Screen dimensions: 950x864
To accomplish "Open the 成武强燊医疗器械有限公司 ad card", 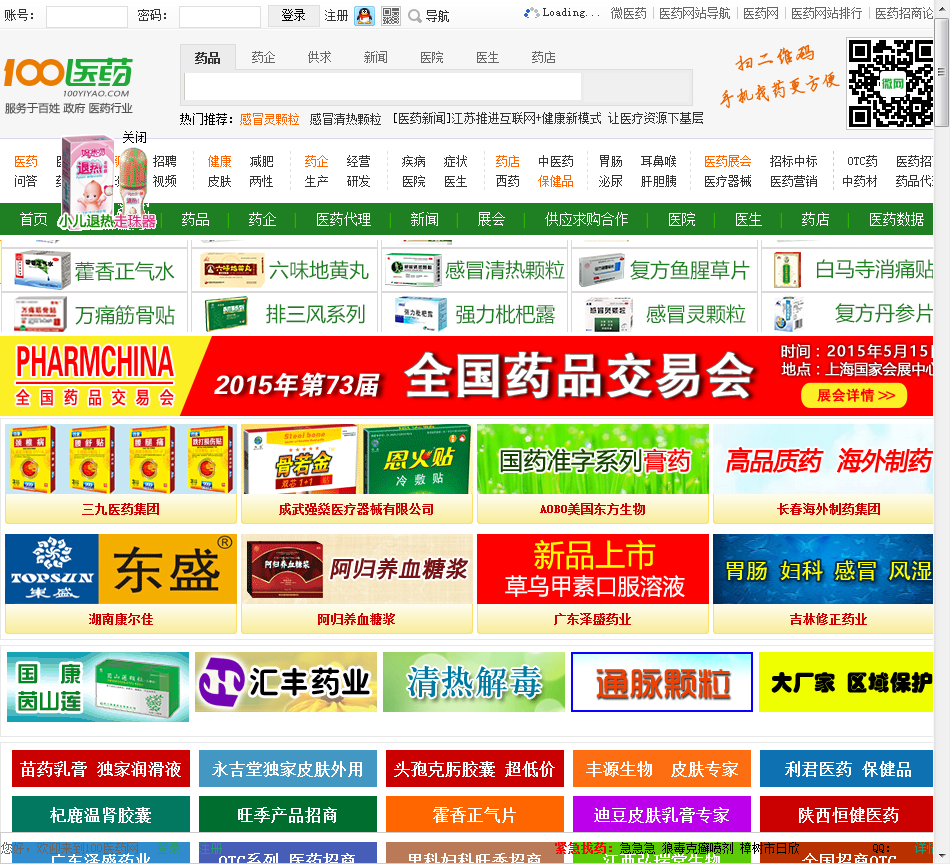I will tap(356, 473).
